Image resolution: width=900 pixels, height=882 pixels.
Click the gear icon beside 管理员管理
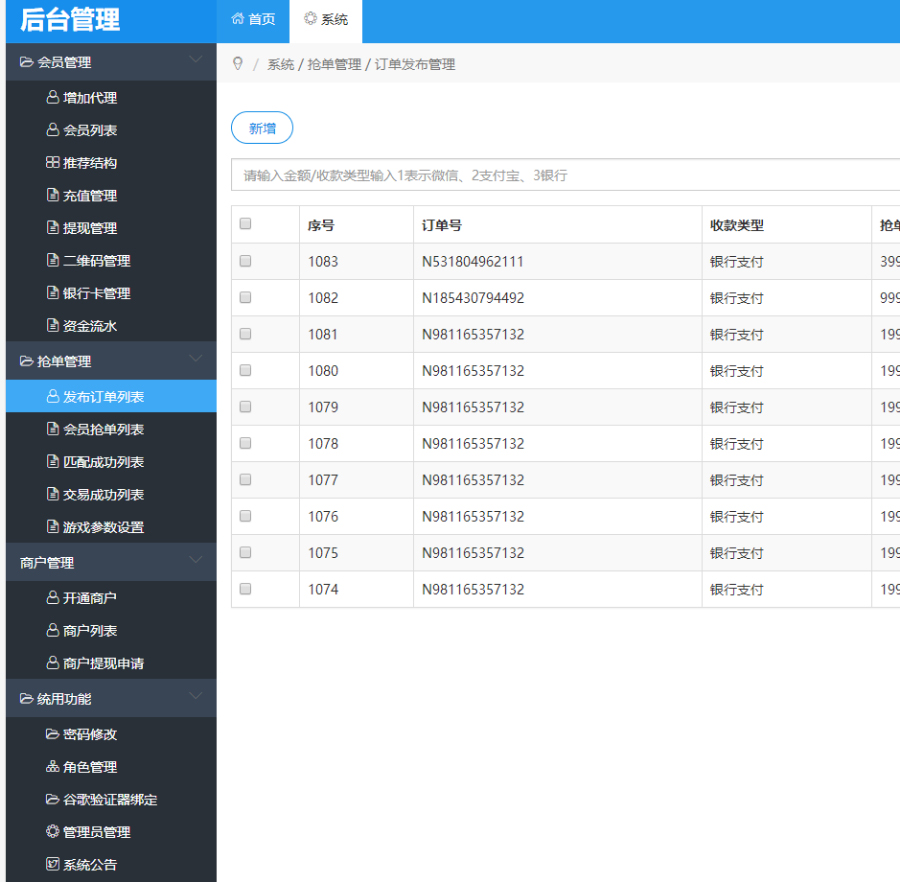coord(53,832)
